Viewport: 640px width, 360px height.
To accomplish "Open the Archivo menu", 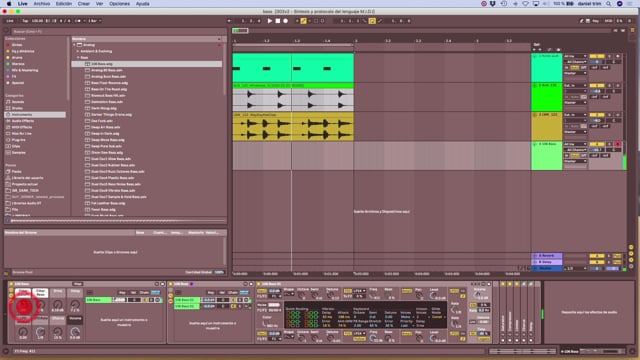I will [x=42, y=4].
